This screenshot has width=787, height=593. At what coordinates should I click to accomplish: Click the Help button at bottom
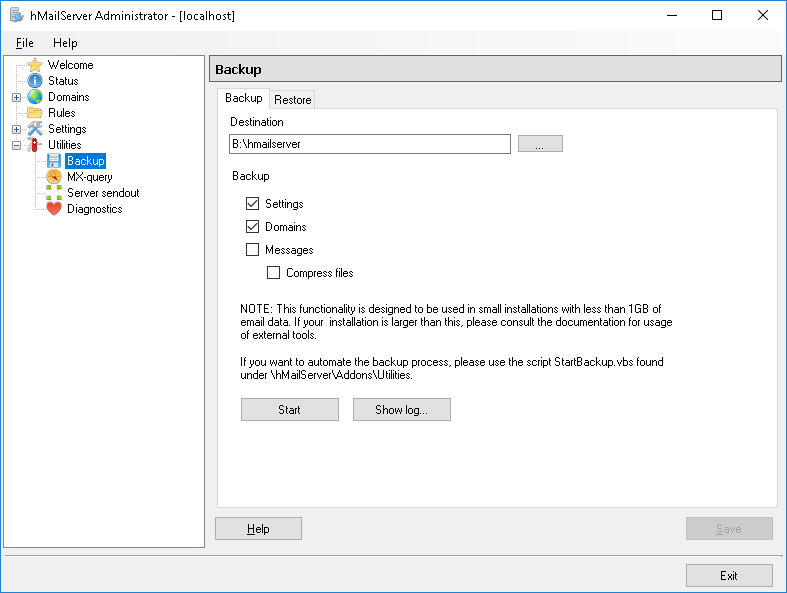(258, 529)
